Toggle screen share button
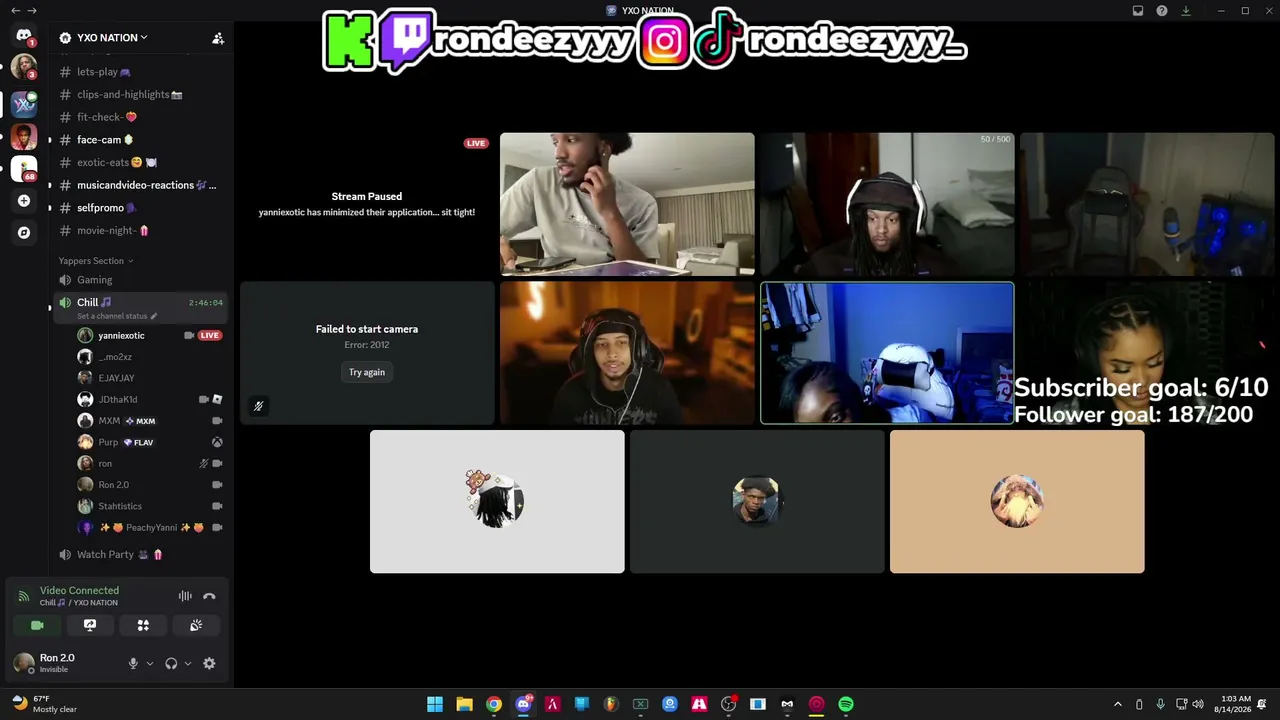This screenshot has width=1280, height=720. pyautogui.click(x=90, y=625)
